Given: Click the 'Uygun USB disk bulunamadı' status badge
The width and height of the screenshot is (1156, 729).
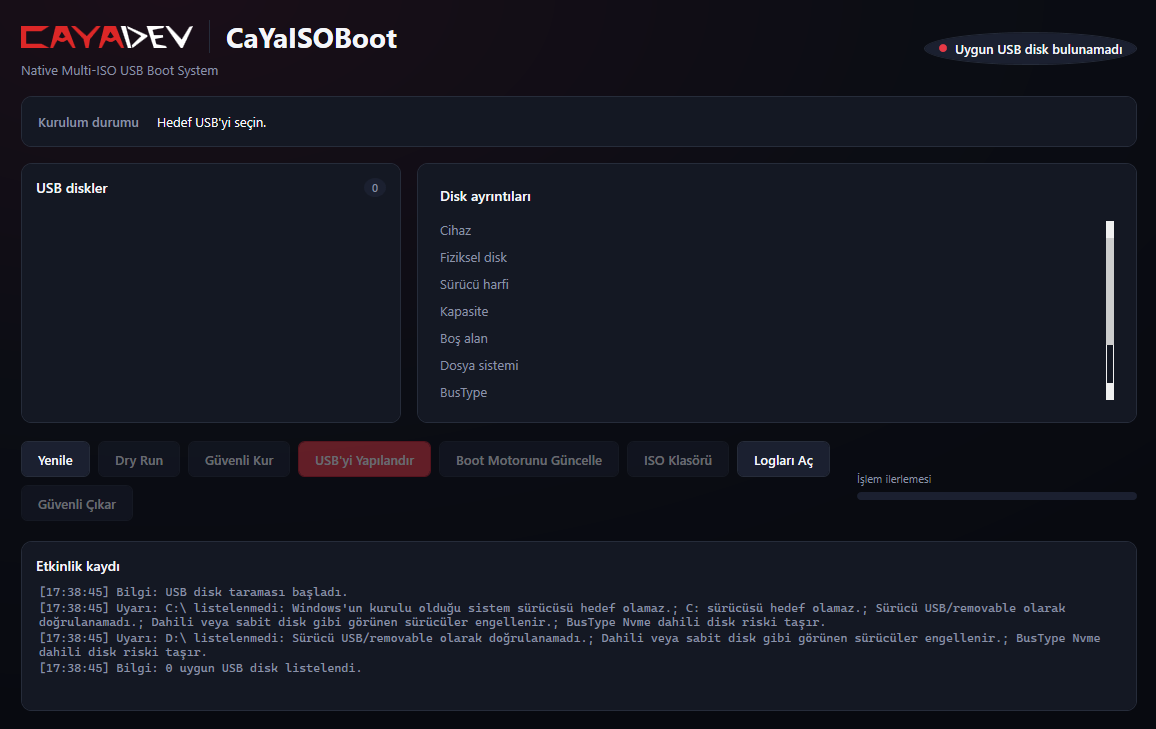Looking at the screenshot, I should click(1030, 49).
